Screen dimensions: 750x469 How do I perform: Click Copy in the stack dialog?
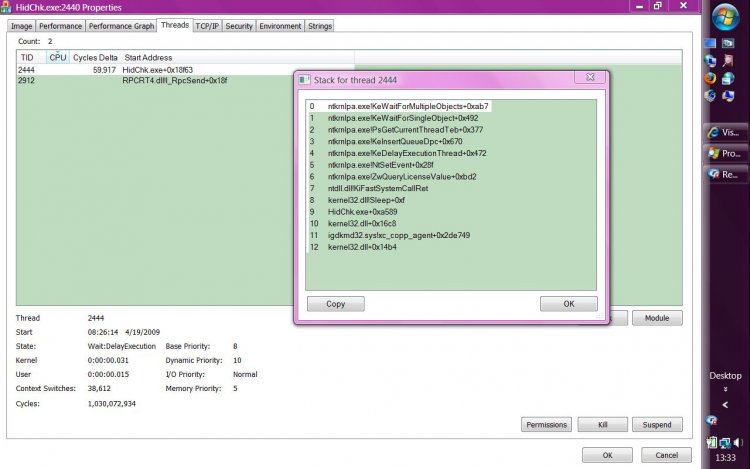tap(335, 304)
